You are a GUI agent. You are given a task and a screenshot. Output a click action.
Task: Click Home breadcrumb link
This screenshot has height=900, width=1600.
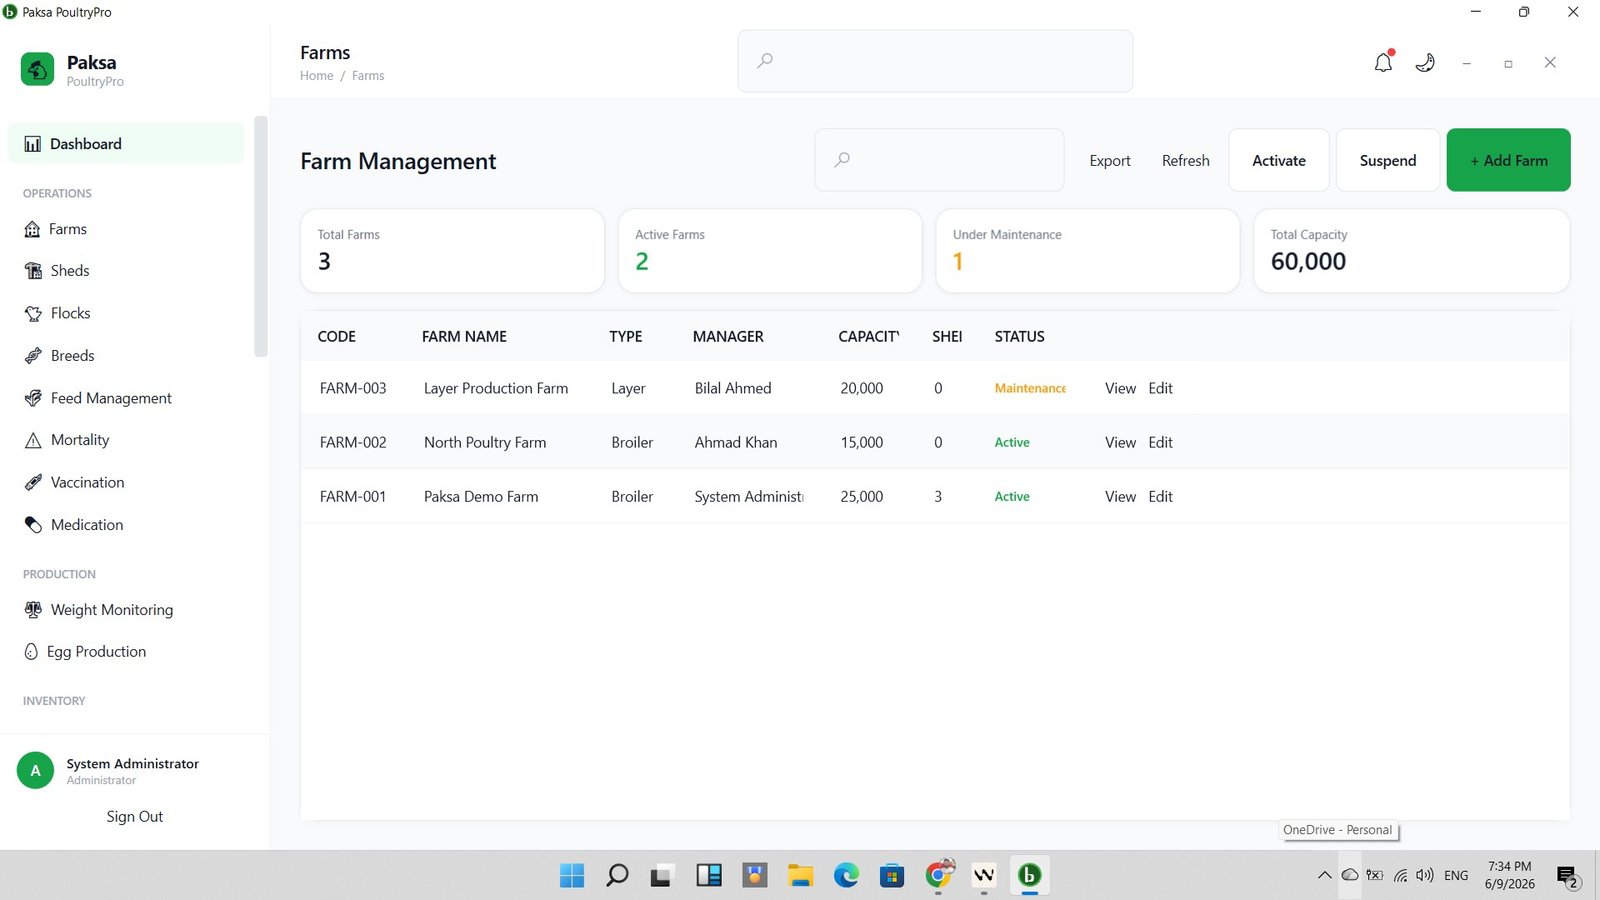tap(317, 76)
